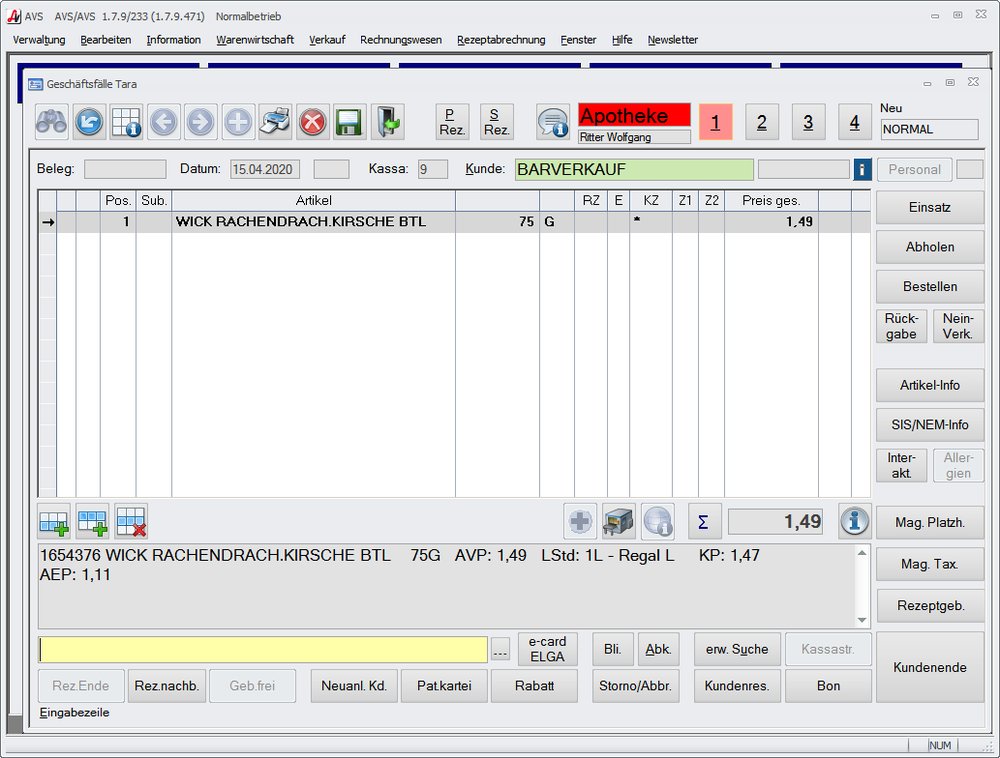Viewport: 1000px width, 758px height.
Task: Click the green floppy disk save icon
Action: pyautogui.click(x=349, y=122)
